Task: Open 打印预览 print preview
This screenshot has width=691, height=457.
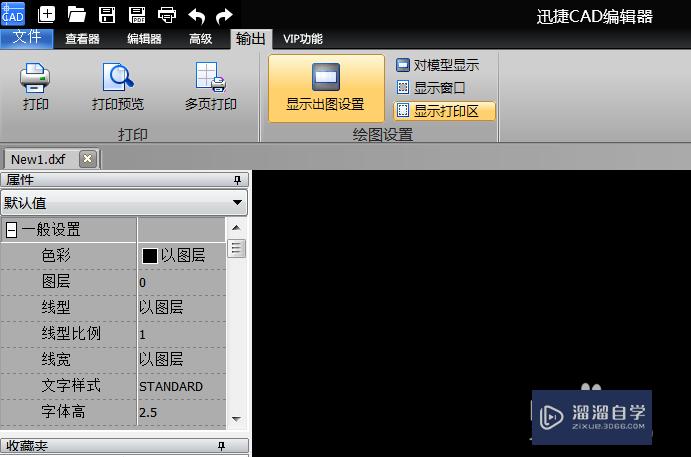Action: (x=118, y=87)
